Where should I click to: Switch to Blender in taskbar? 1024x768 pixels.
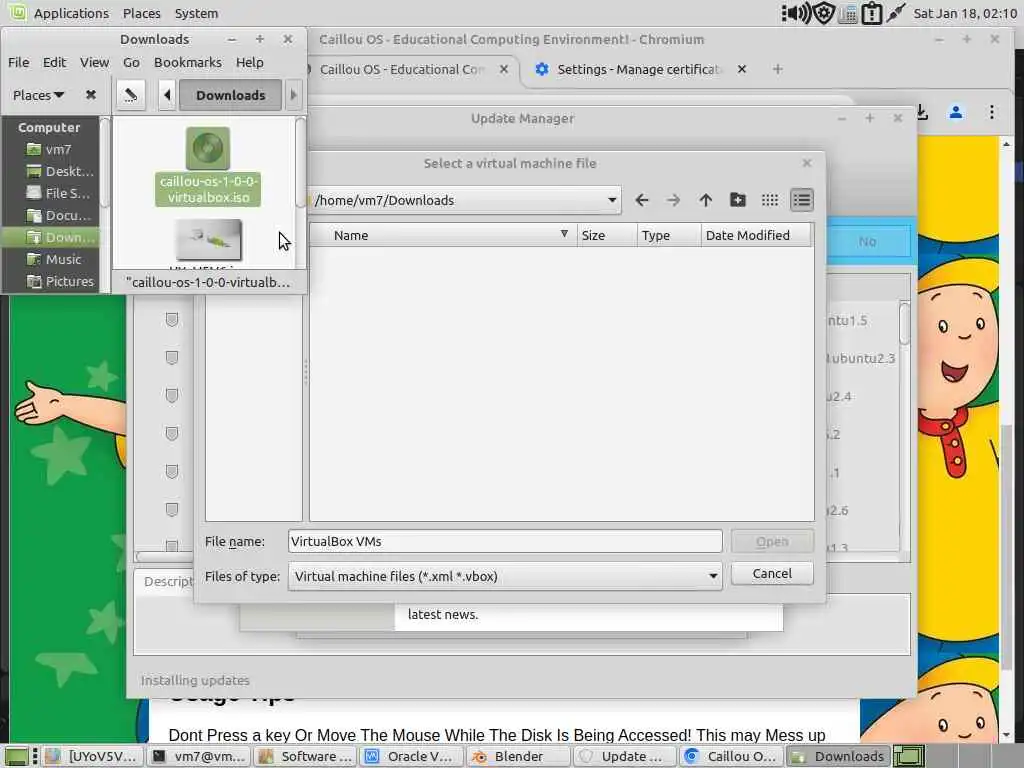[518, 756]
